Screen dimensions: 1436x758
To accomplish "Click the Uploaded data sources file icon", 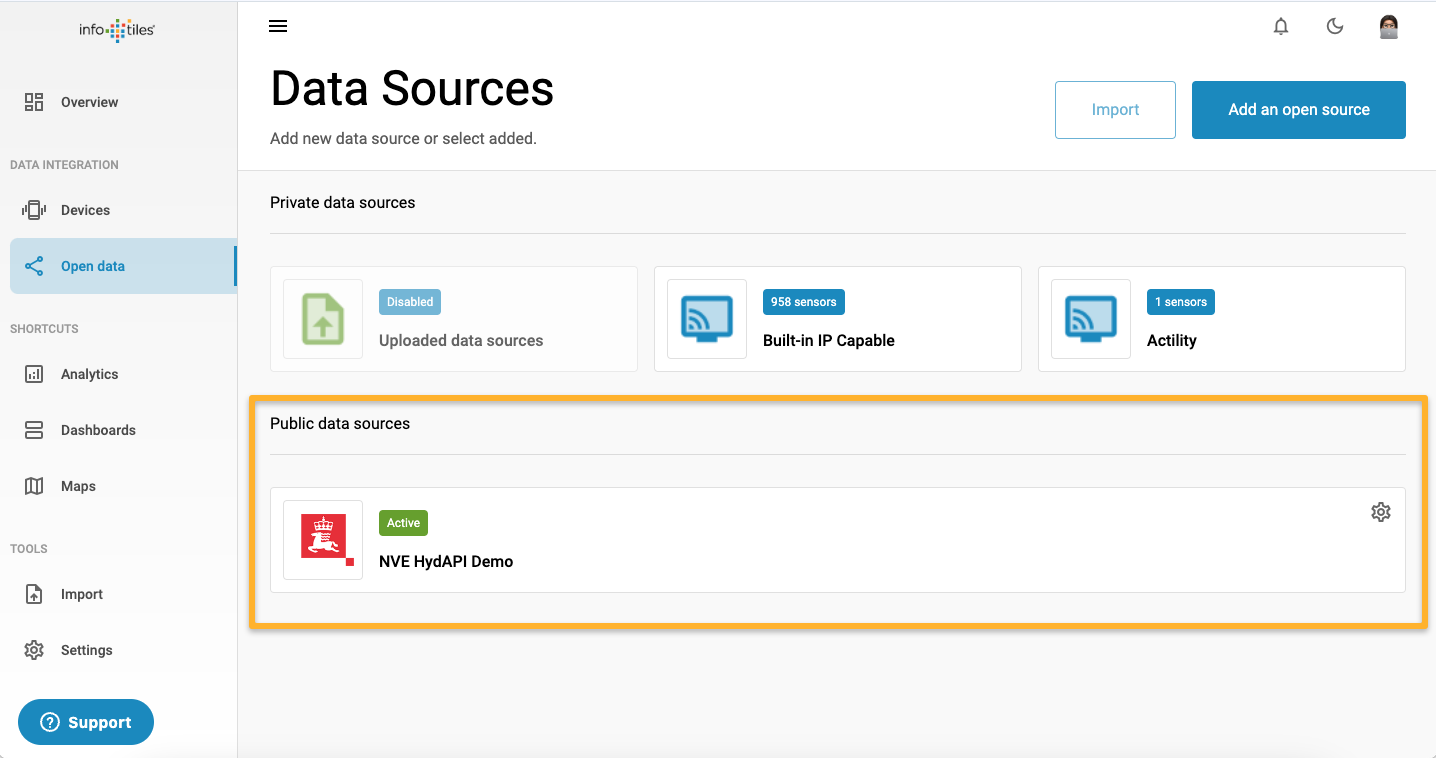I will point(323,319).
